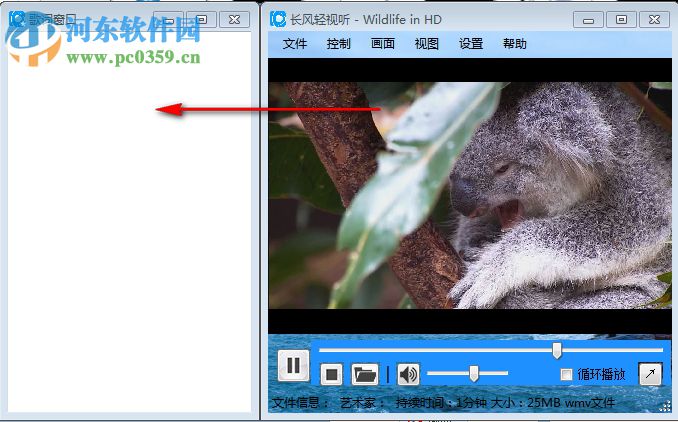The height and width of the screenshot is (422, 678).
Task: Enable the 循环播放 loop checkbox
Action: (566, 374)
